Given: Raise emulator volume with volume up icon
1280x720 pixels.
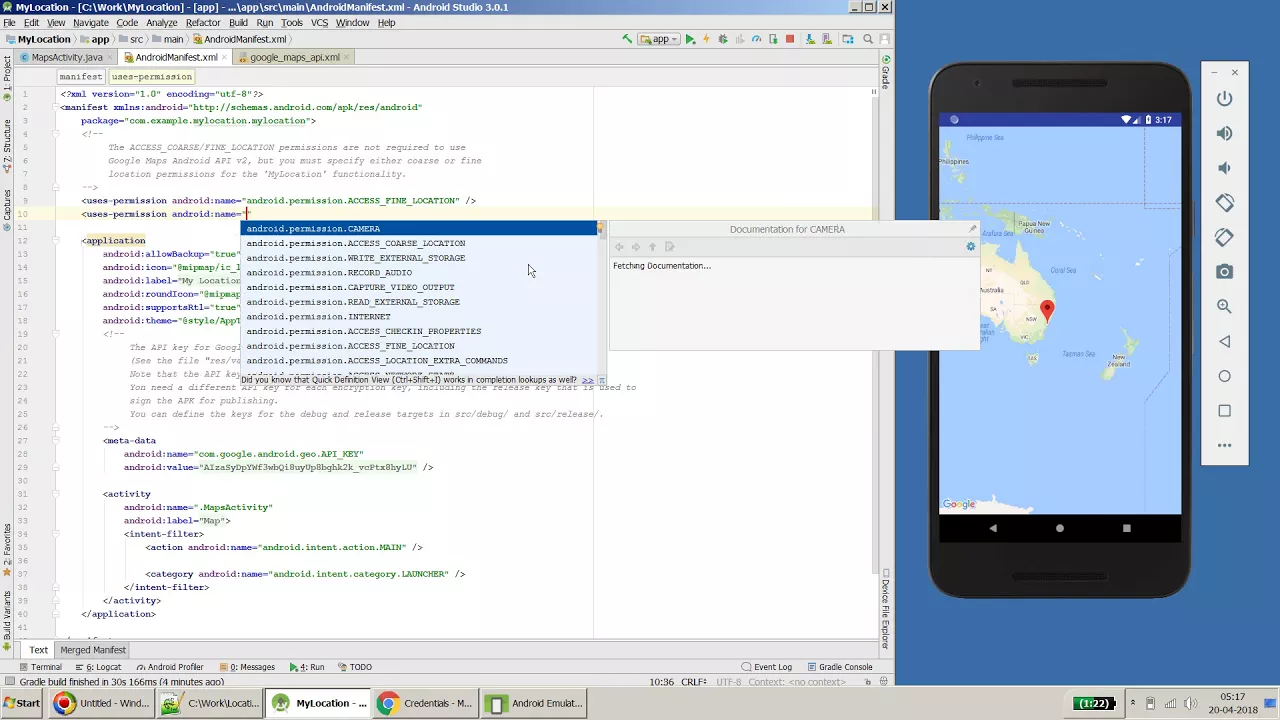Looking at the screenshot, I should click(1224, 133).
